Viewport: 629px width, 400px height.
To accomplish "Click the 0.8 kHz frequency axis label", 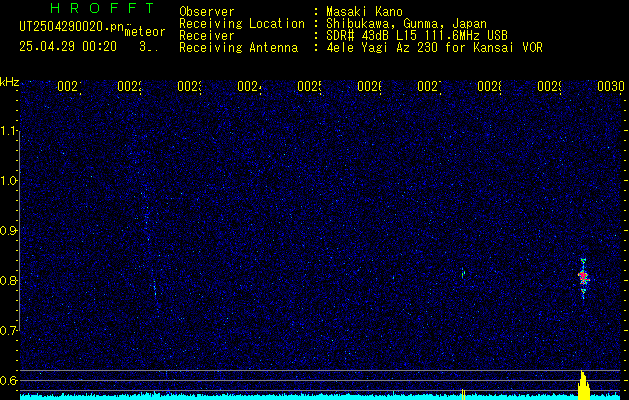I will click(9, 280).
